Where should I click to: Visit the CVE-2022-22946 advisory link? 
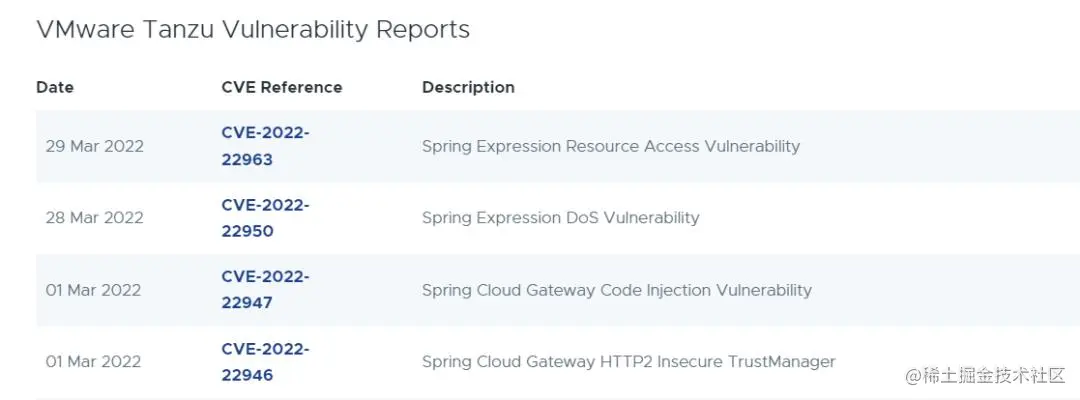(x=265, y=362)
